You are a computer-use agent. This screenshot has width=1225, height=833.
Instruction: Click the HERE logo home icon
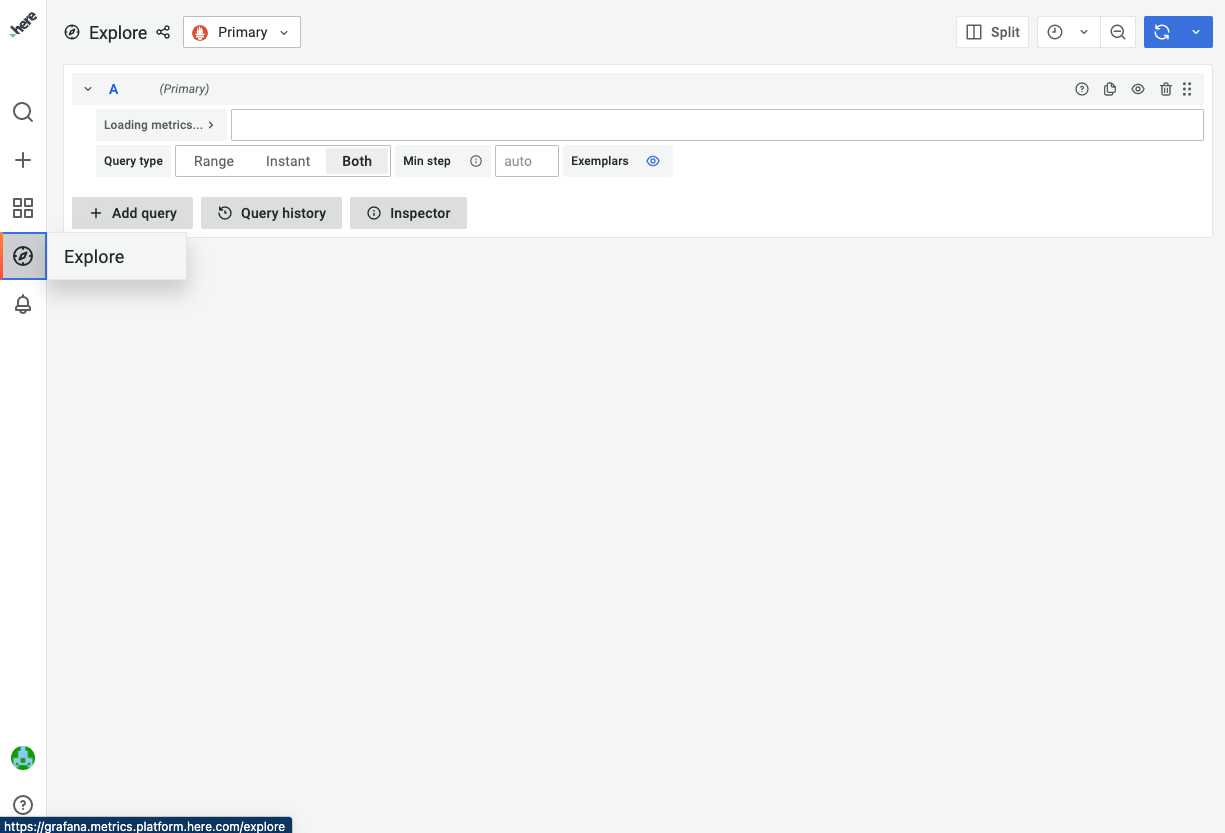[x=23, y=26]
